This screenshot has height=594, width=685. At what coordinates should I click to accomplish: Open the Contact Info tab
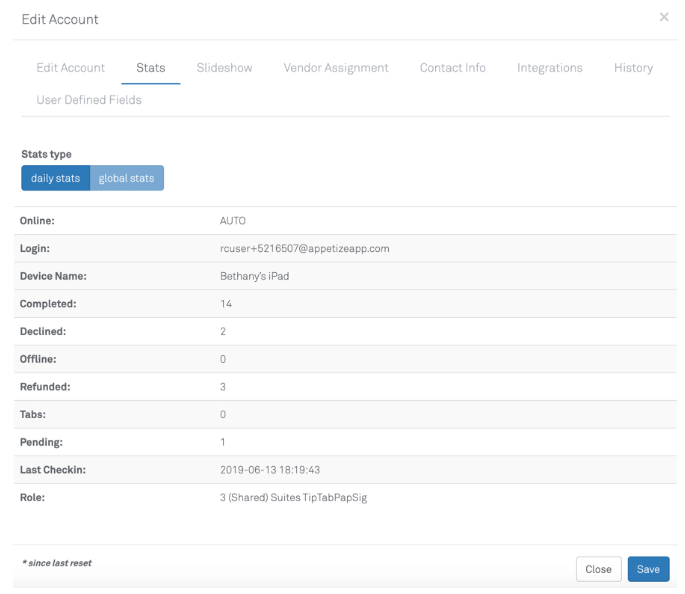coord(452,68)
